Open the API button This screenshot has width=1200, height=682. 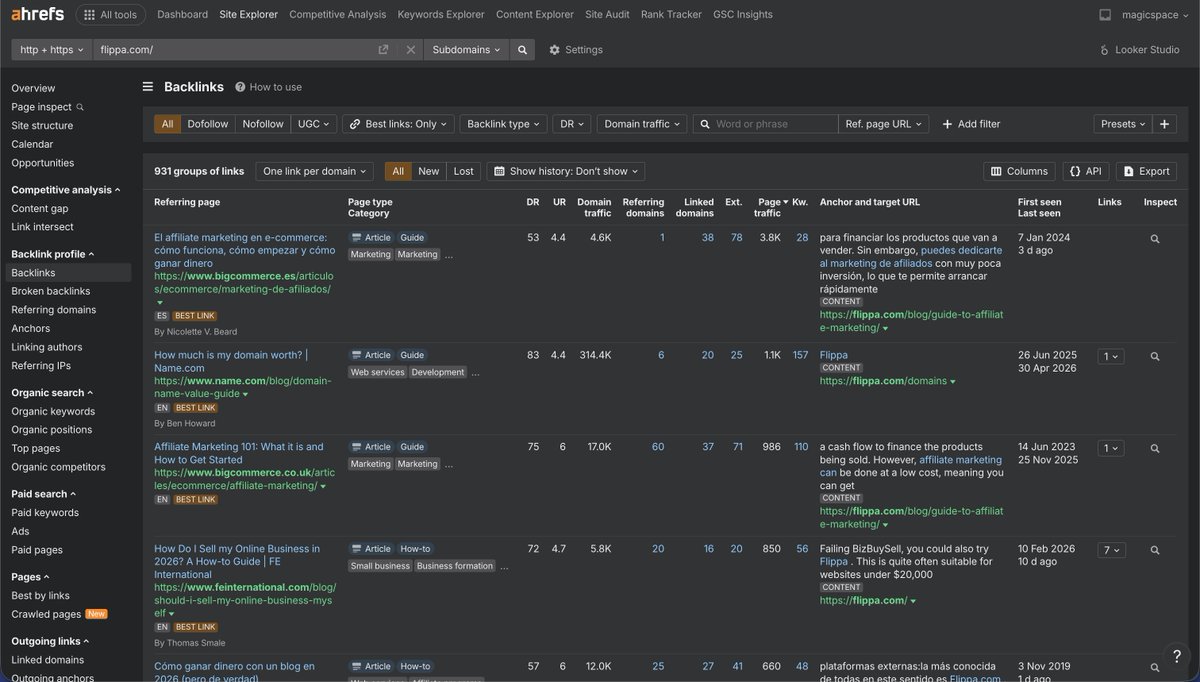(1085, 171)
